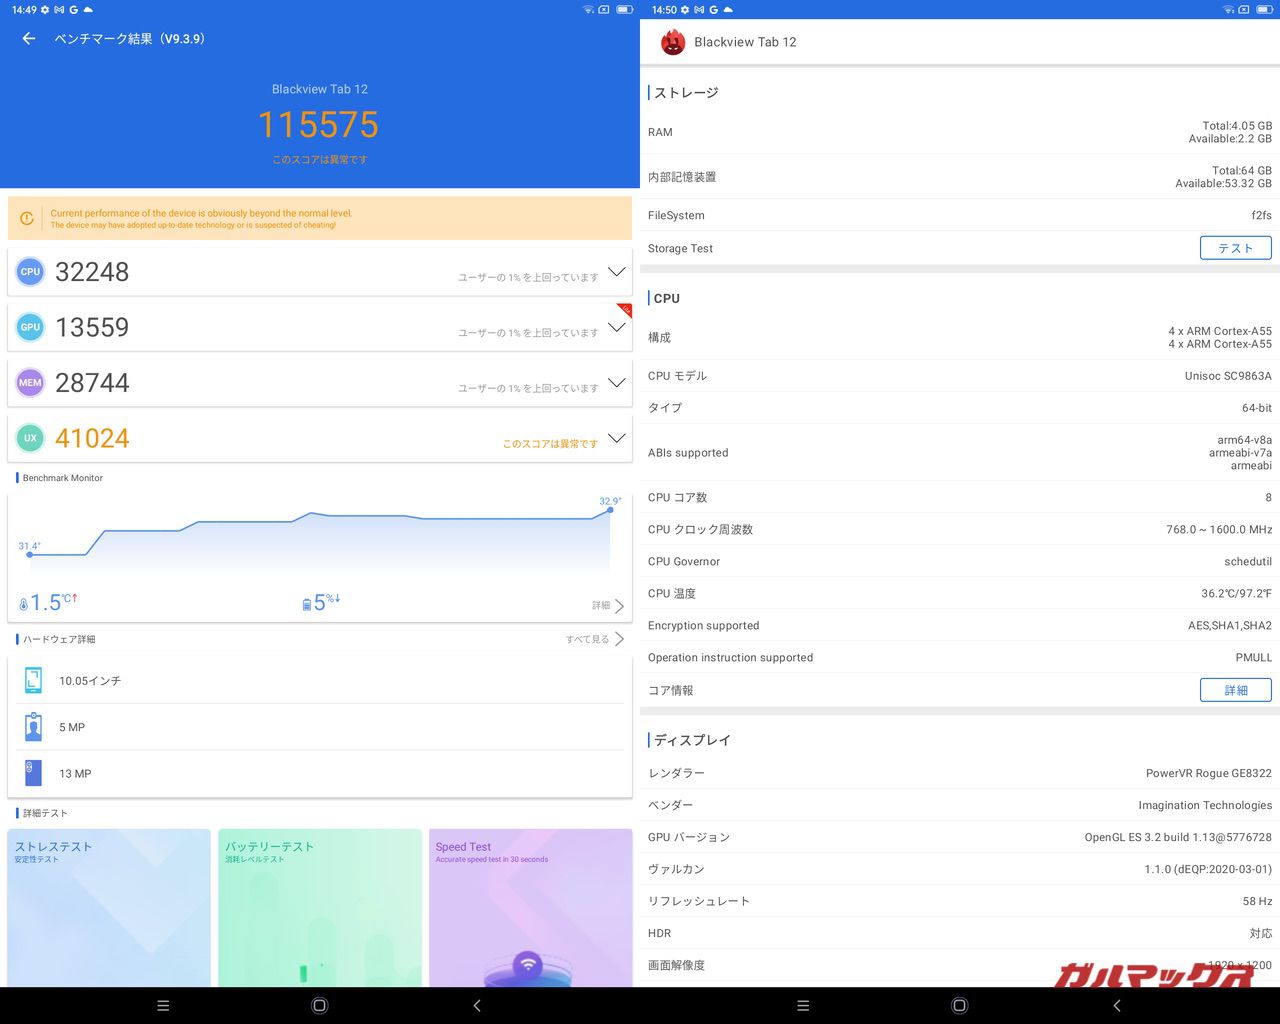The height and width of the screenshot is (1024, 1280).
Task: Tap the recent apps button in the navigation bar
Action: point(163,1005)
